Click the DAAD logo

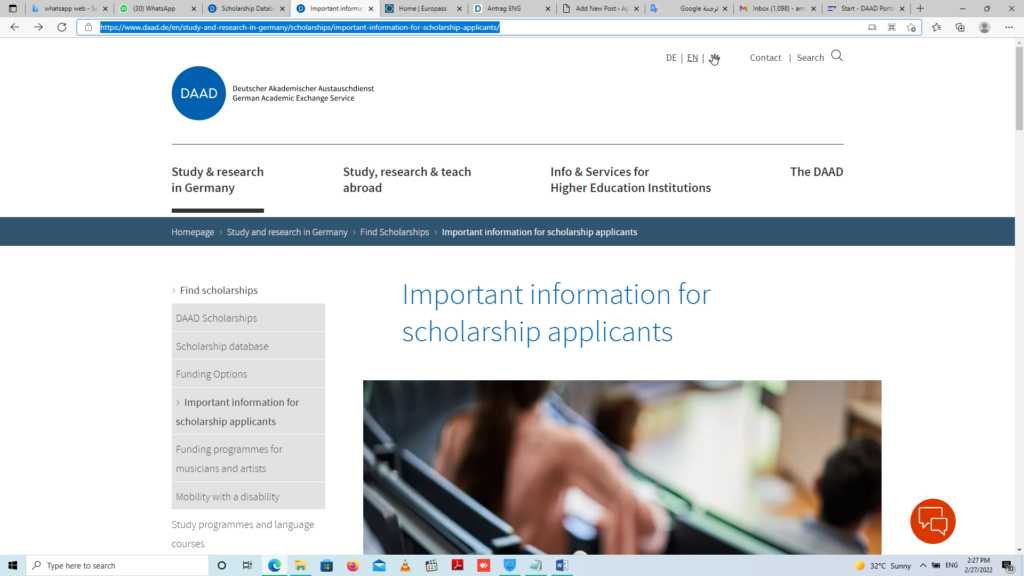pos(199,93)
